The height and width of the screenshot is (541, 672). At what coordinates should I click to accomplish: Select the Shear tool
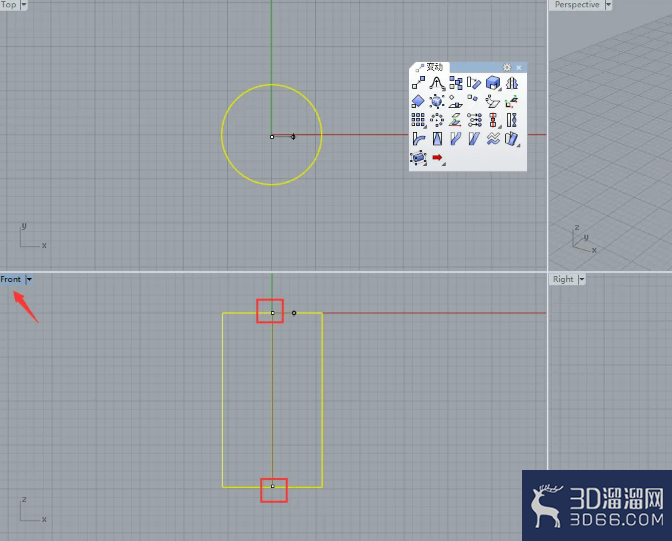pyautogui.click(x=474, y=139)
